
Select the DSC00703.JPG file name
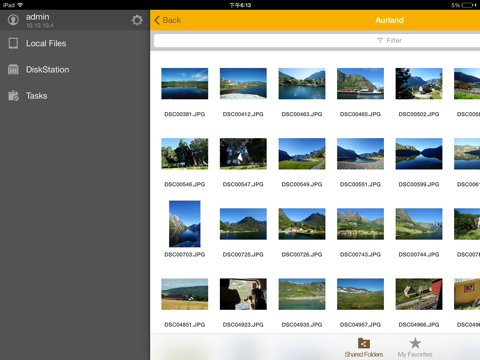pos(185,254)
